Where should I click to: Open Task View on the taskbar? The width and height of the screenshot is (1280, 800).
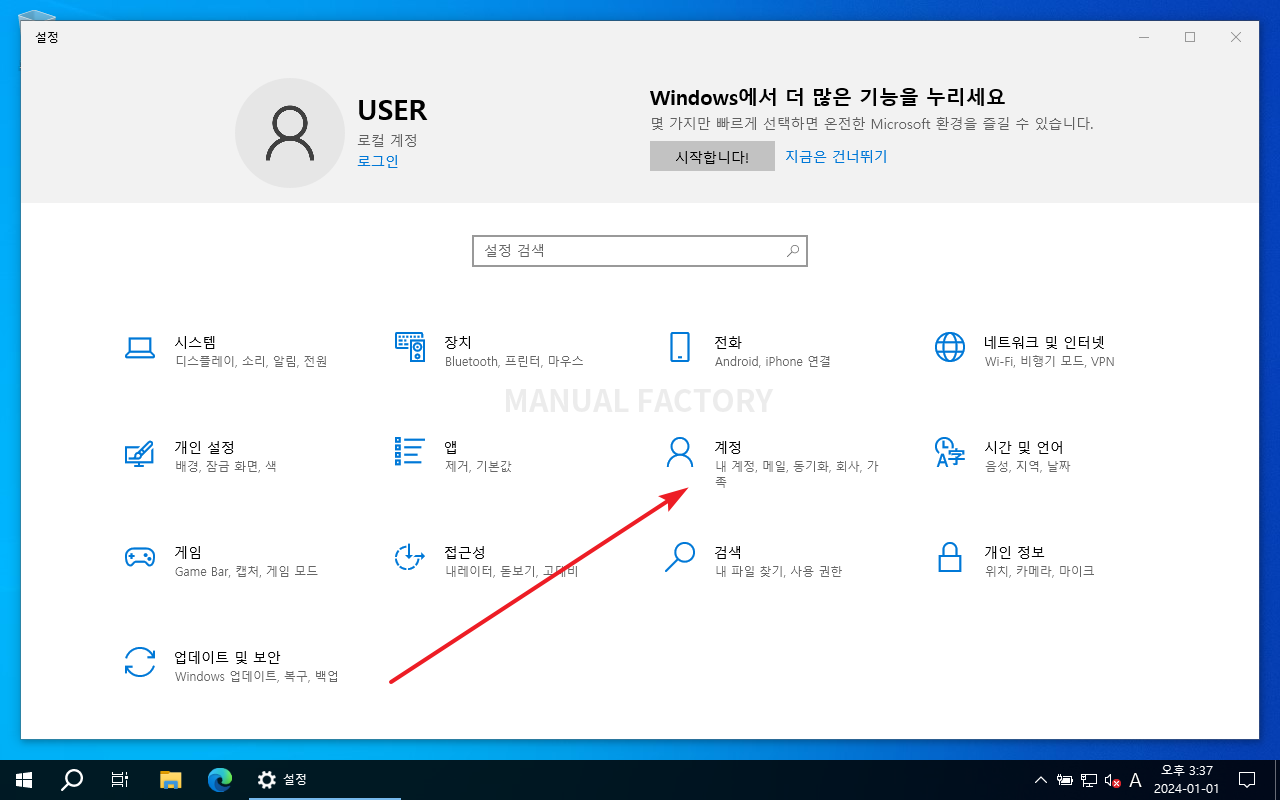tap(120, 779)
